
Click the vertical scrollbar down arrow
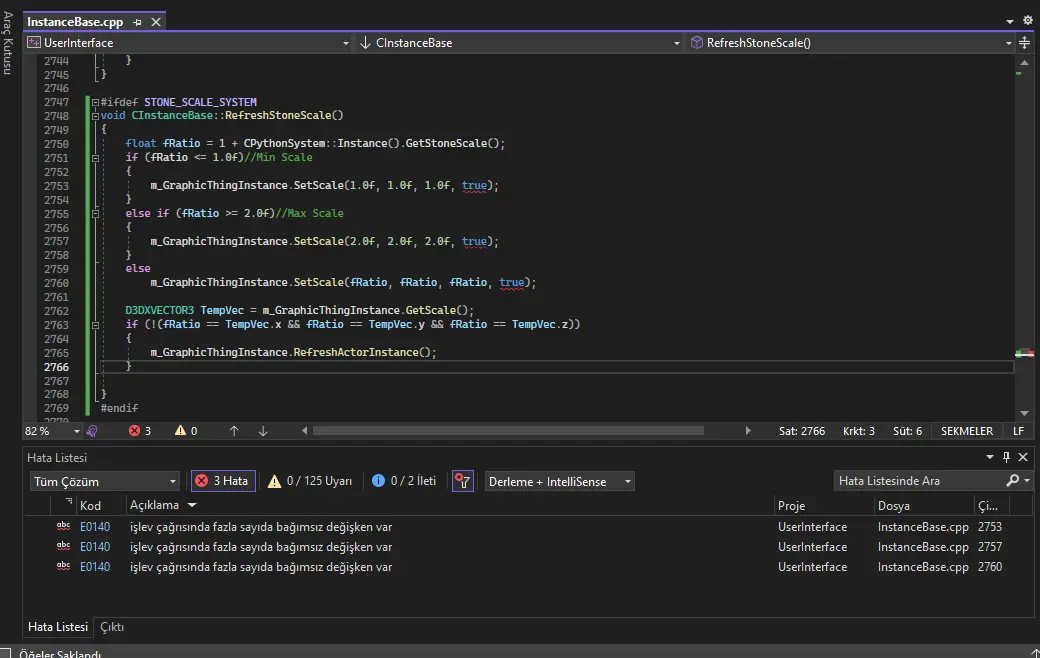click(x=1024, y=413)
